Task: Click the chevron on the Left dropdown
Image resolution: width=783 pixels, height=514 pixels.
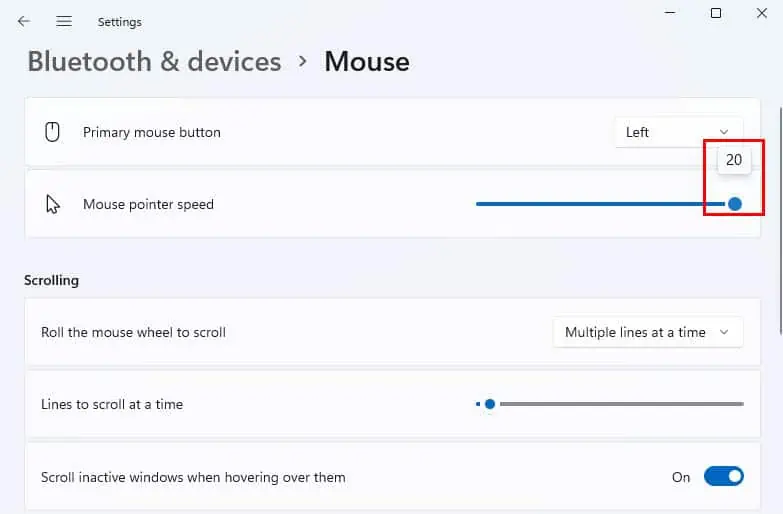Action: click(724, 132)
